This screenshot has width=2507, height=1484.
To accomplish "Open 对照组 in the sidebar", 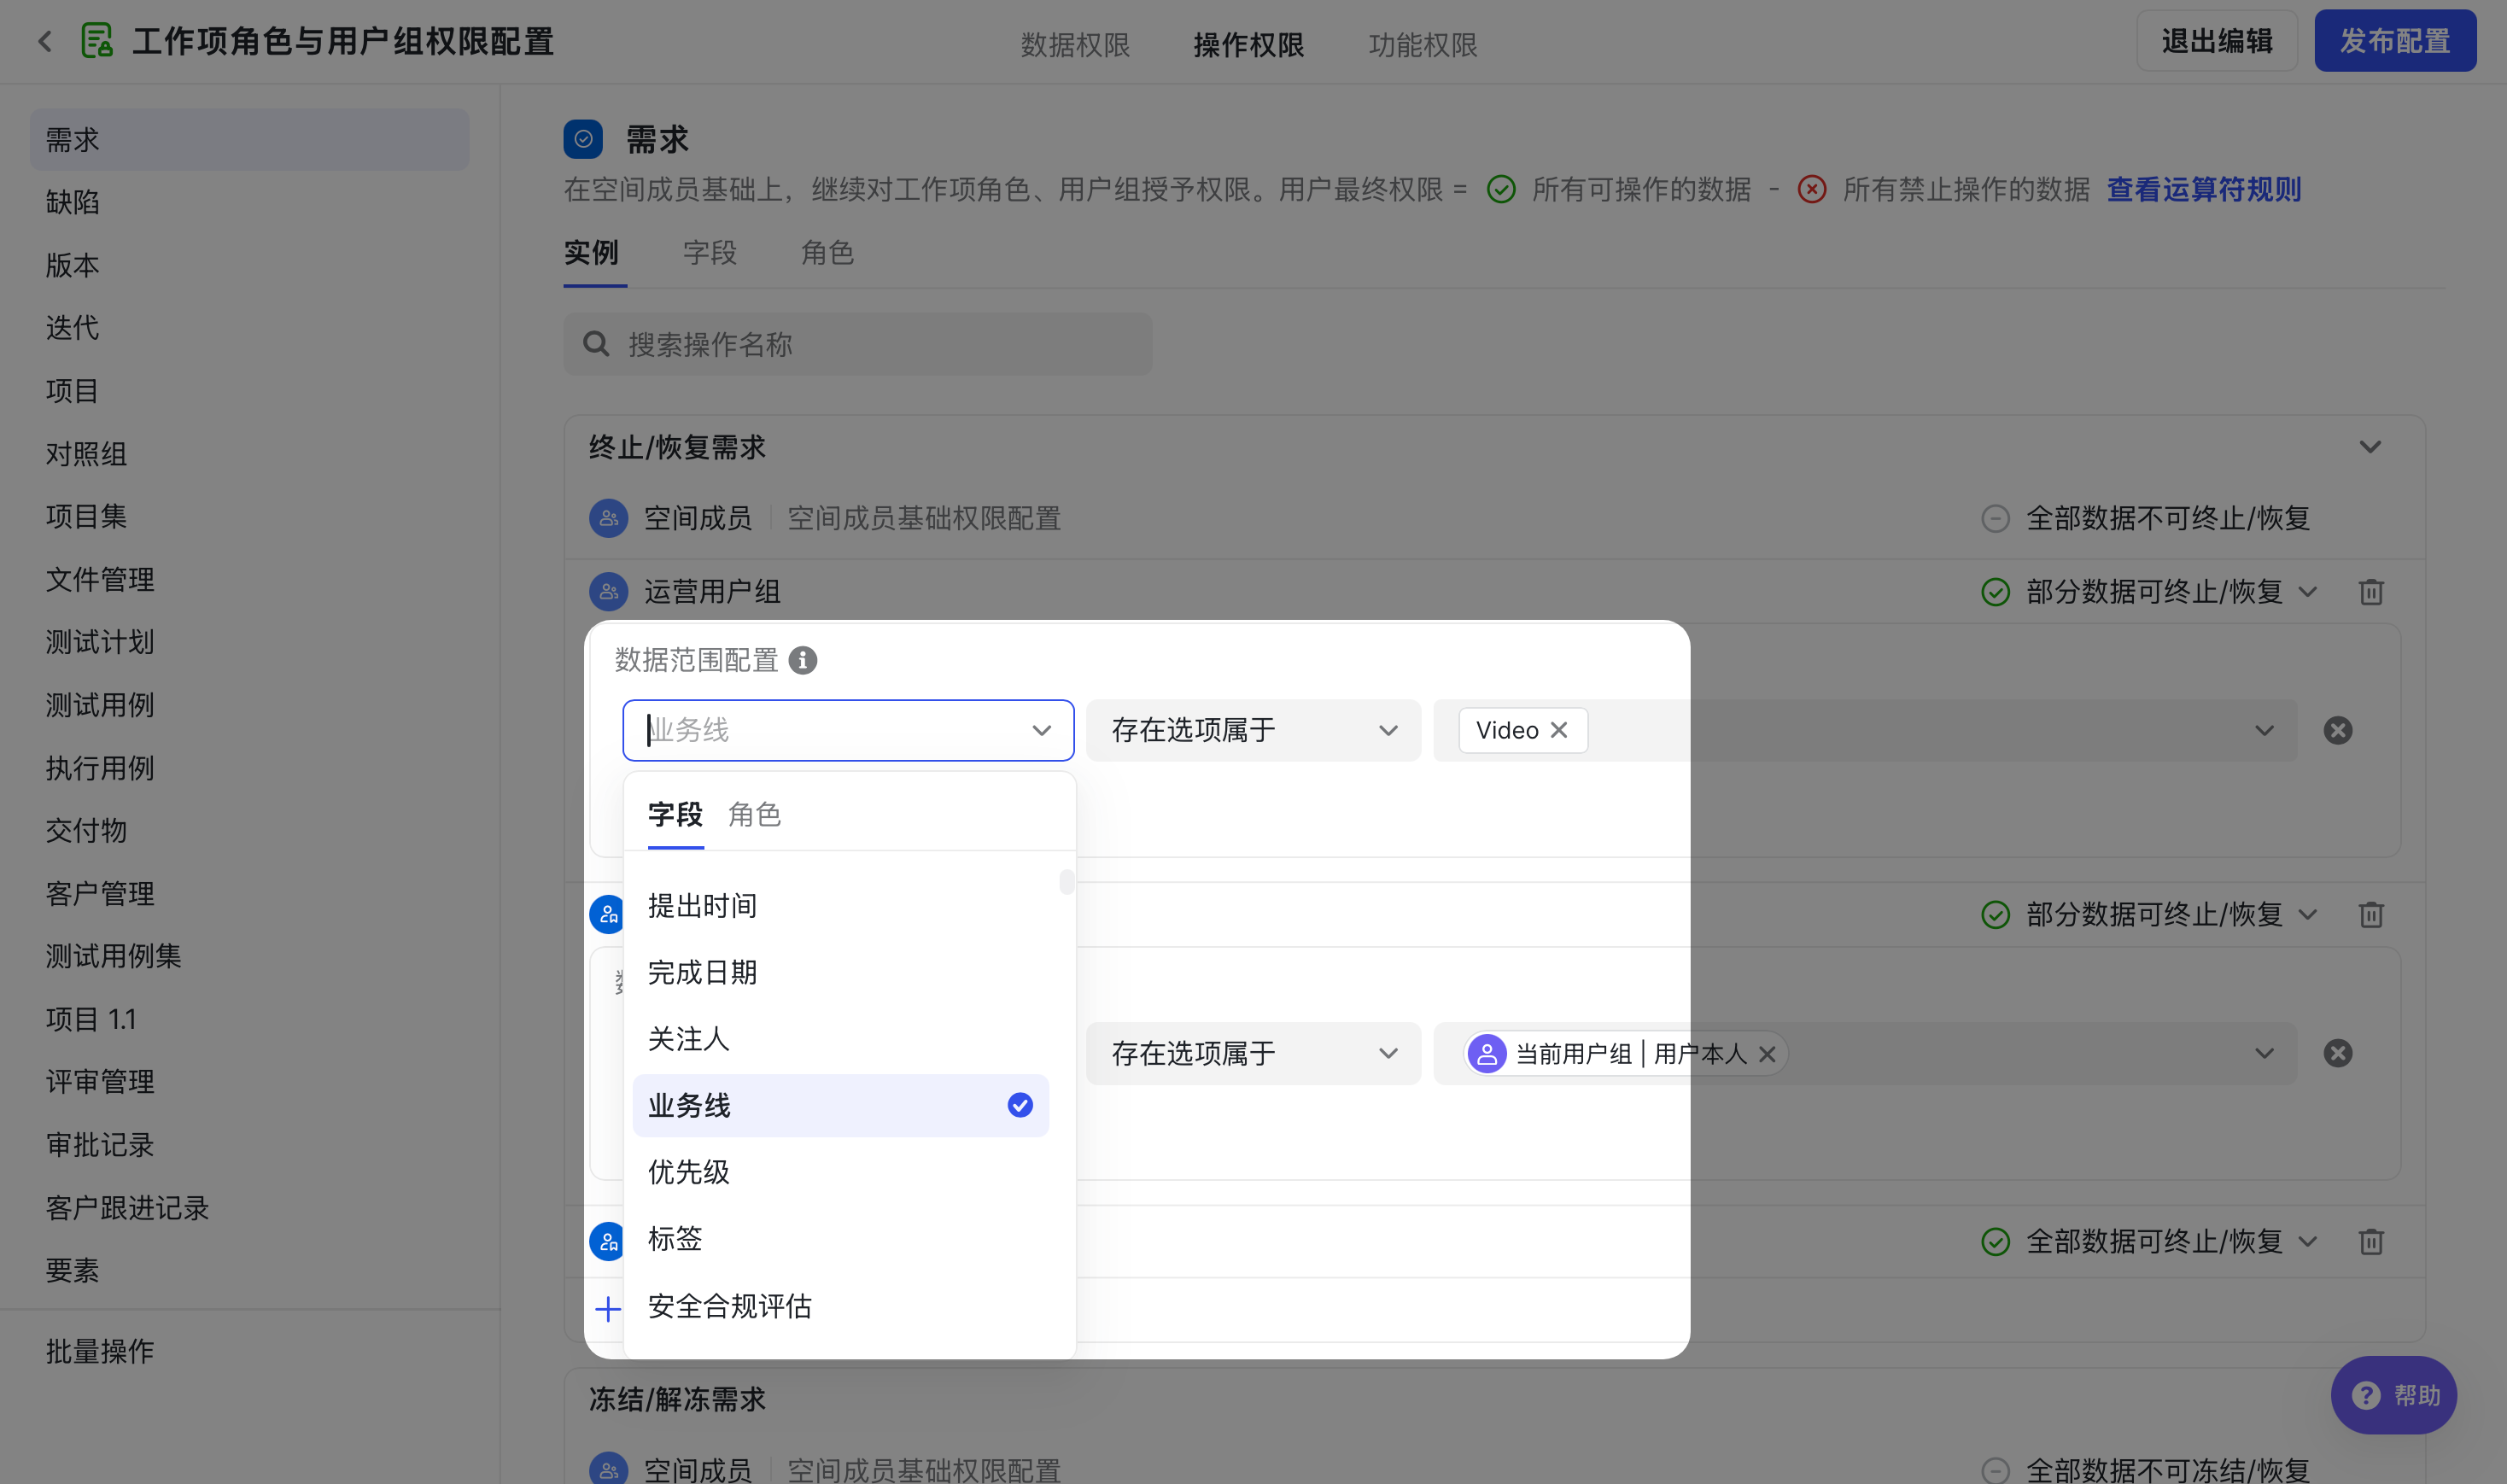I will pos(249,454).
